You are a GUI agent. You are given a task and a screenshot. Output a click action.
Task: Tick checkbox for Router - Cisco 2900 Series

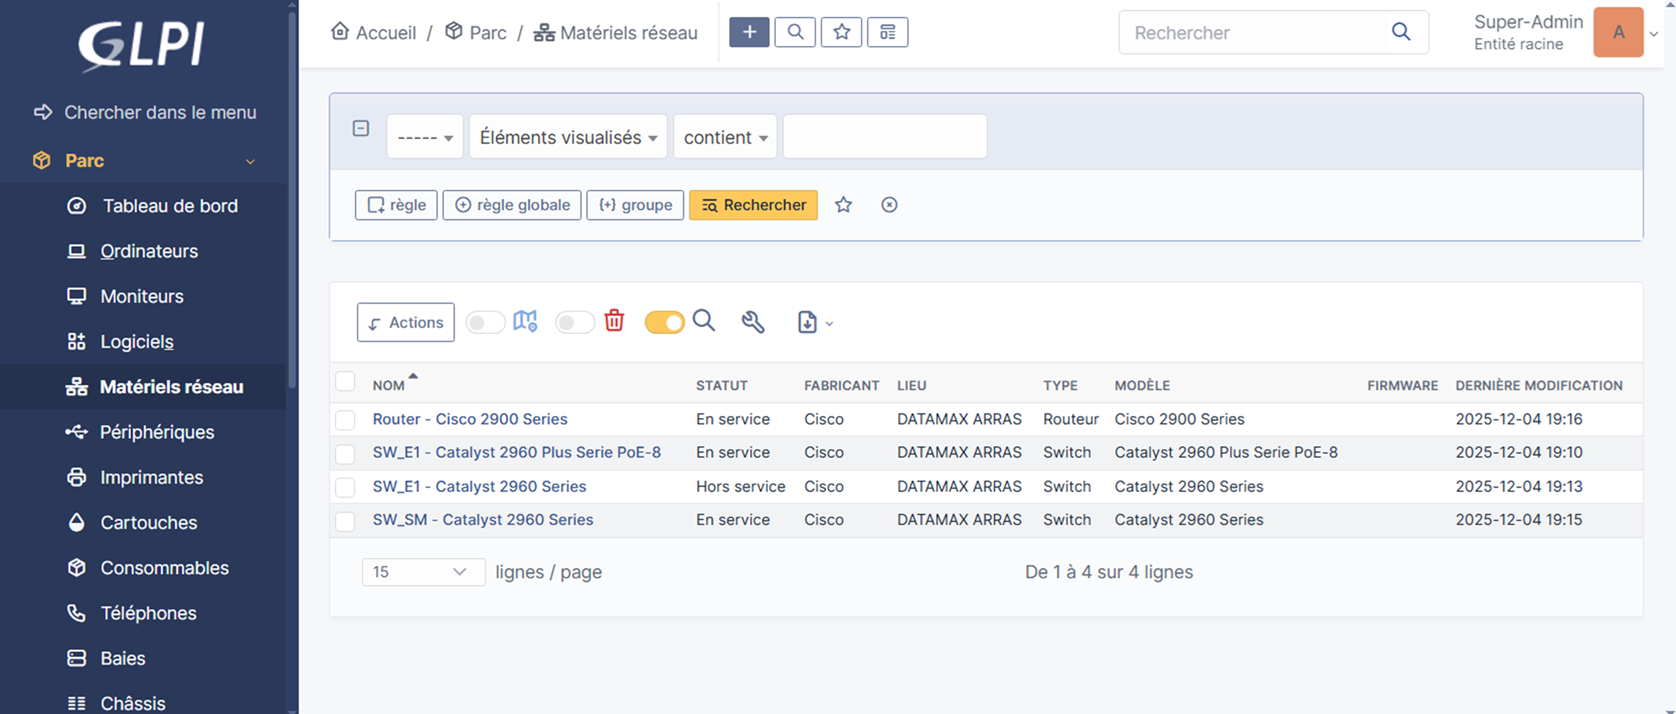345,420
